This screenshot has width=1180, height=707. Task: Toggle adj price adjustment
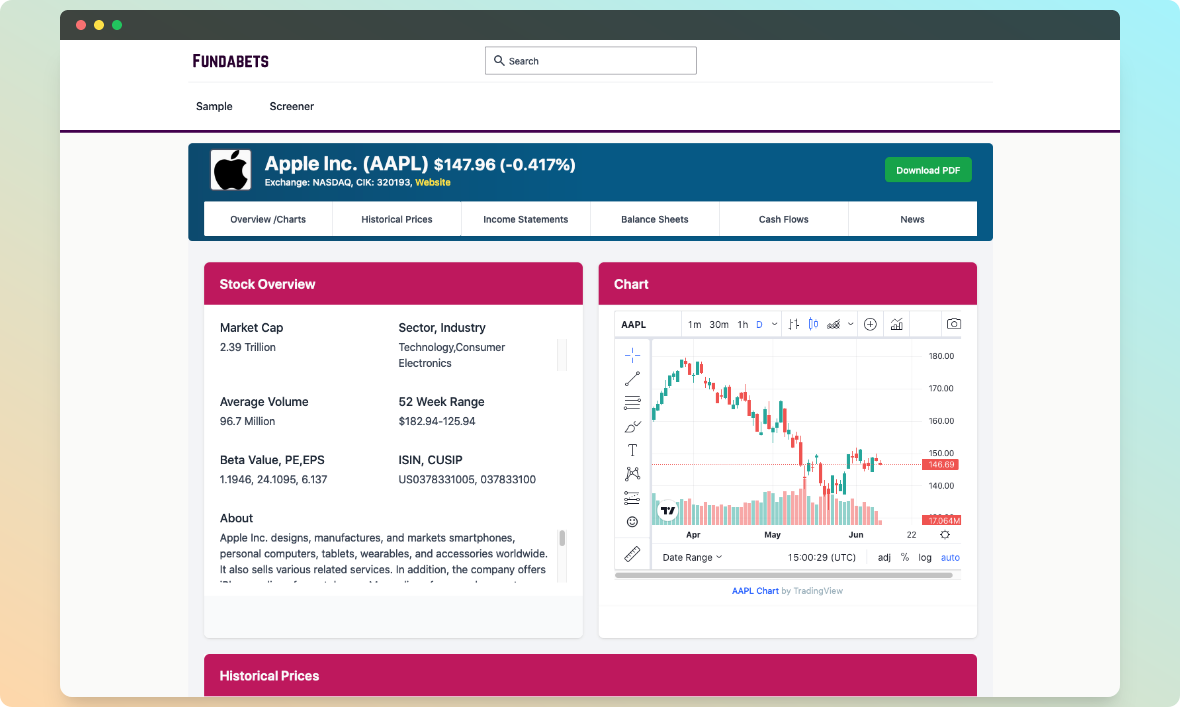coord(884,558)
